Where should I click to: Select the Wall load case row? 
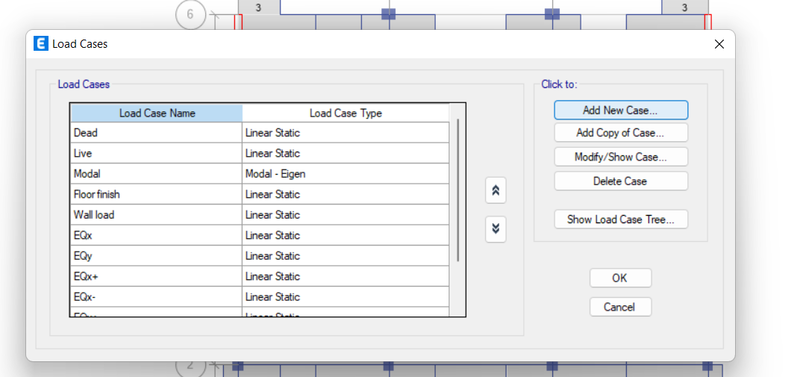tap(260, 215)
